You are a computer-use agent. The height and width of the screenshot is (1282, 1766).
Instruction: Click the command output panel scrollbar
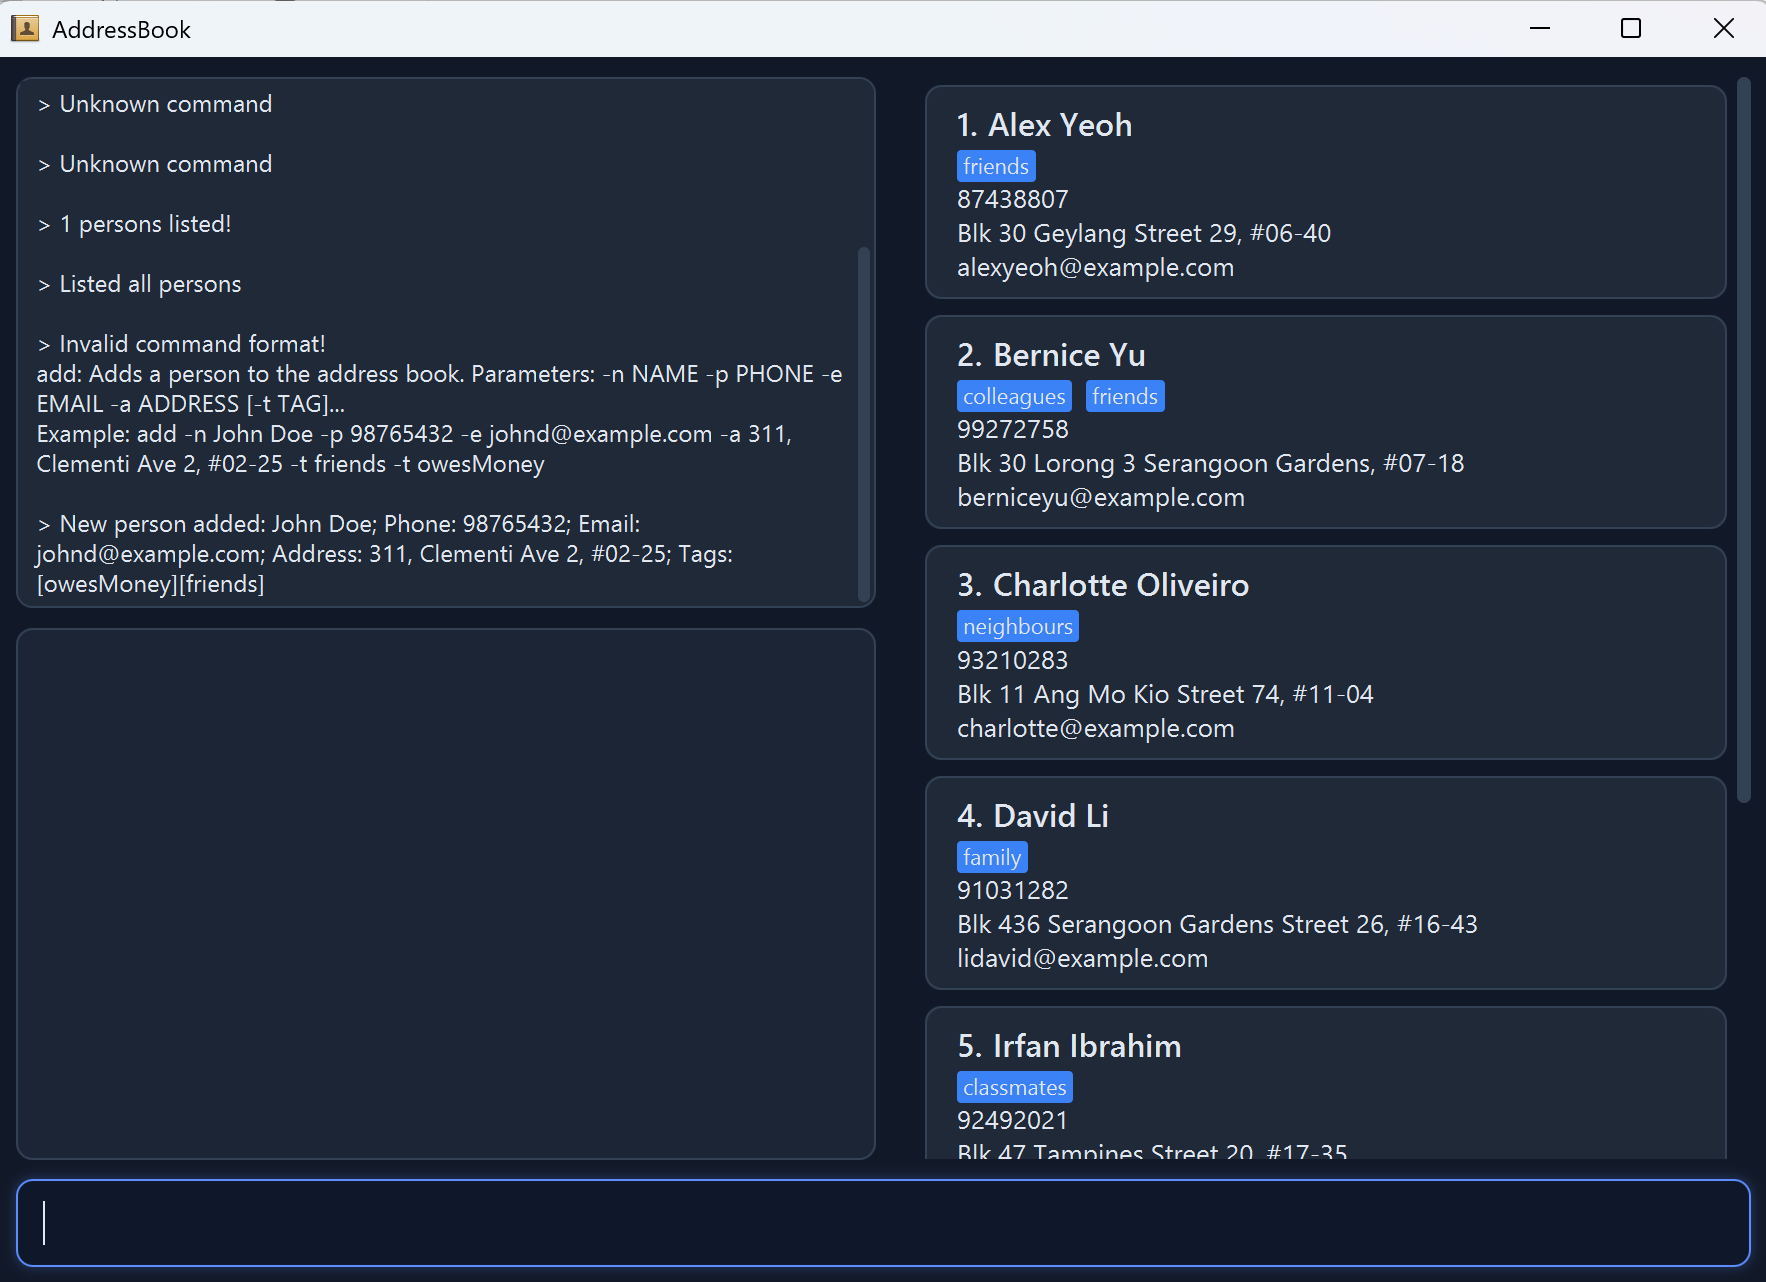864,425
